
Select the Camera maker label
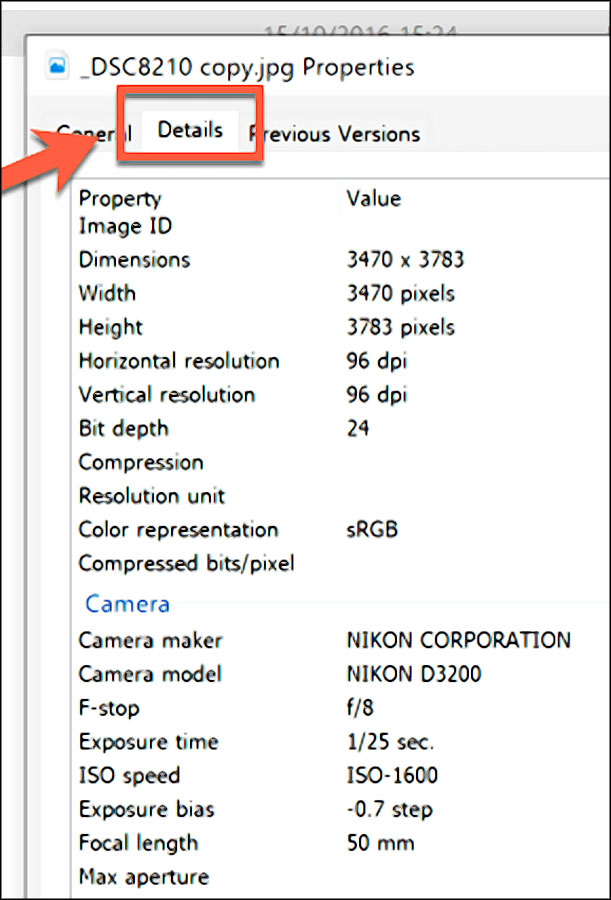tap(150, 641)
